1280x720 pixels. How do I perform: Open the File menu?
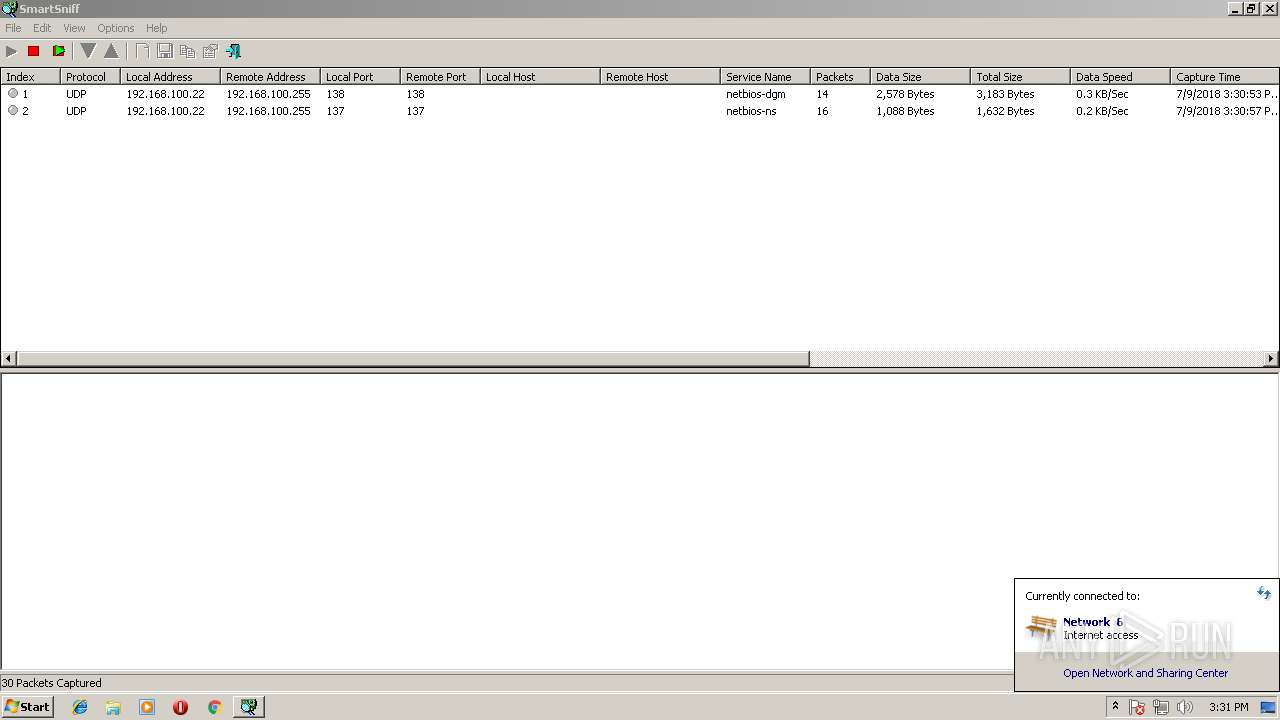(x=13, y=28)
